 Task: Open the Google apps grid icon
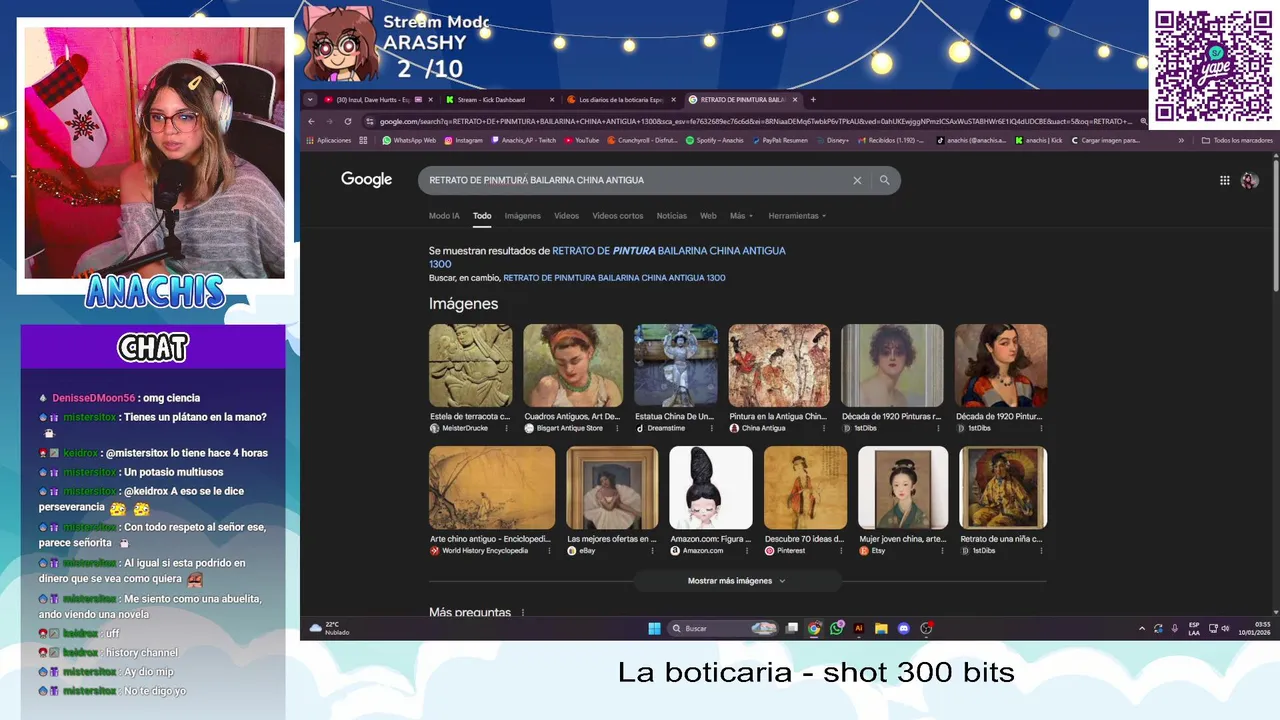(1224, 181)
